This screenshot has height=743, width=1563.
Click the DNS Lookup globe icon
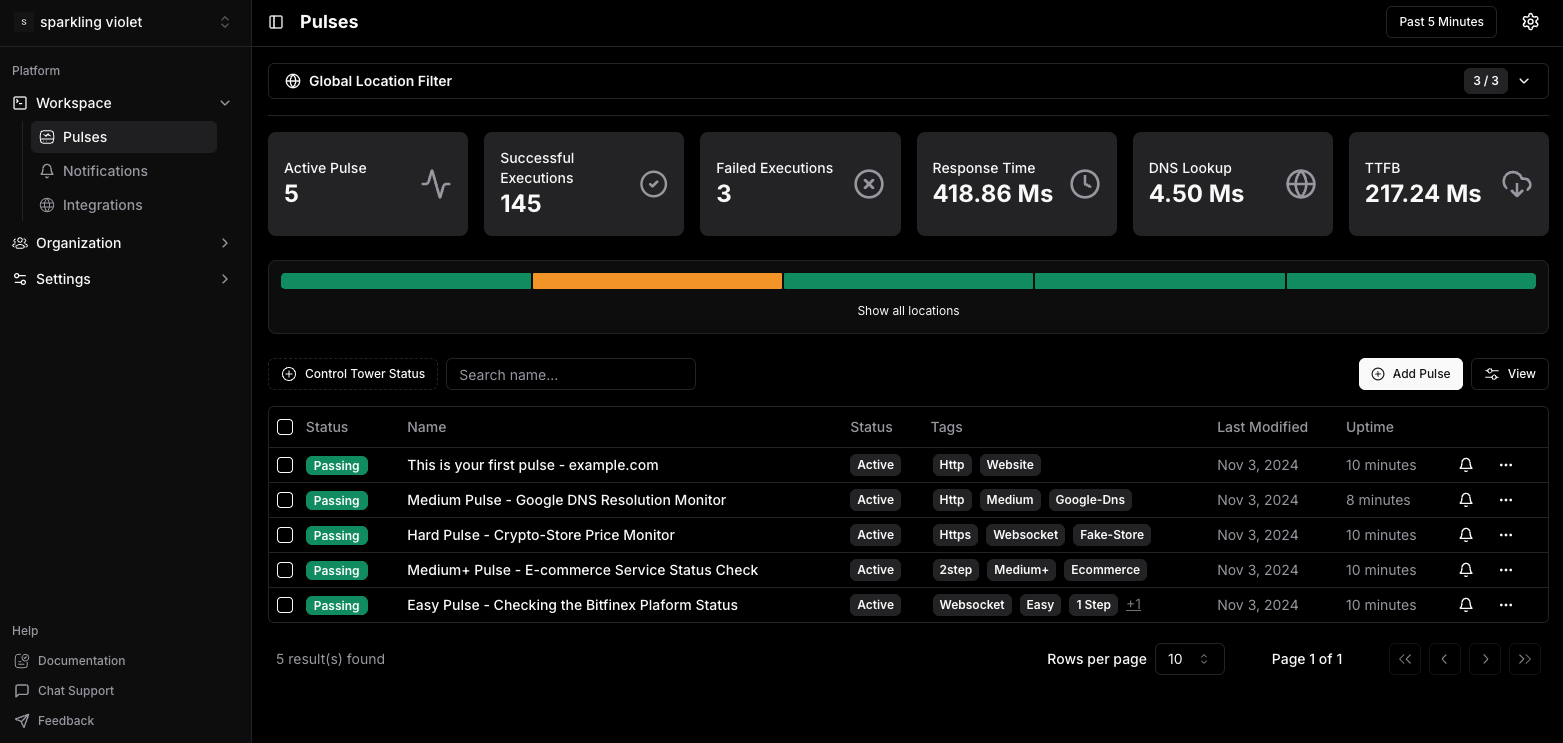pyautogui.click(x=1301, y=184)
